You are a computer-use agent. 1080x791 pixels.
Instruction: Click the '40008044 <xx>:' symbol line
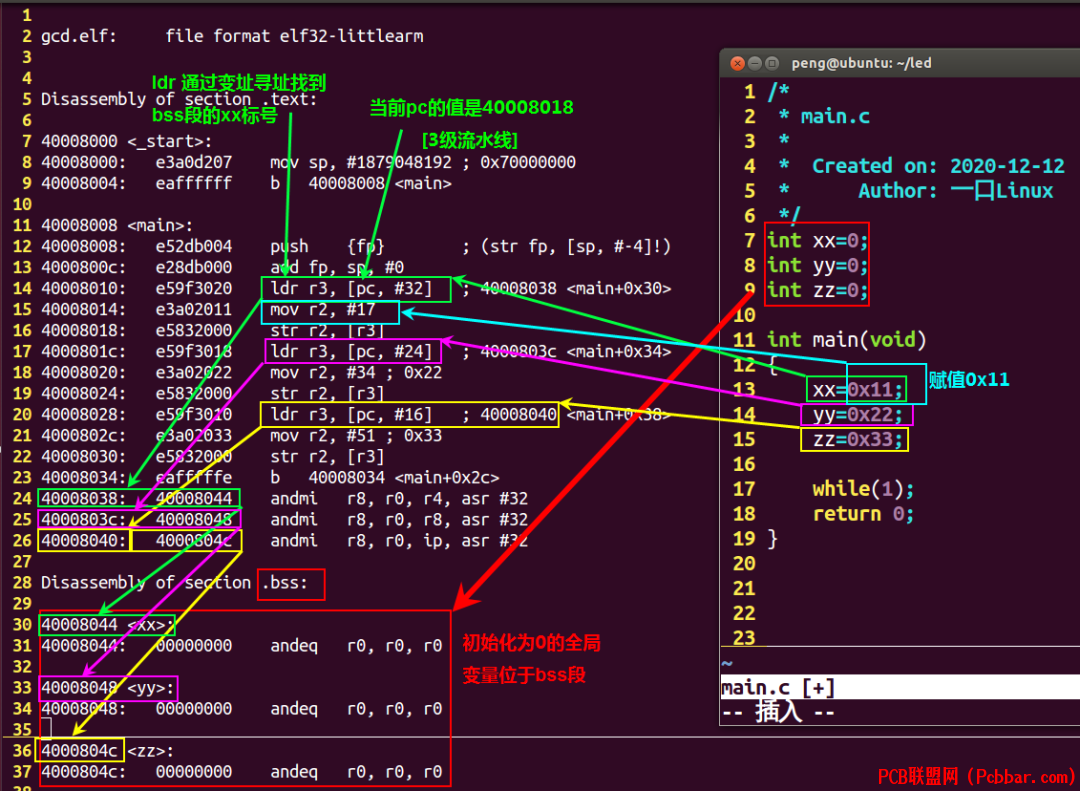107,625
